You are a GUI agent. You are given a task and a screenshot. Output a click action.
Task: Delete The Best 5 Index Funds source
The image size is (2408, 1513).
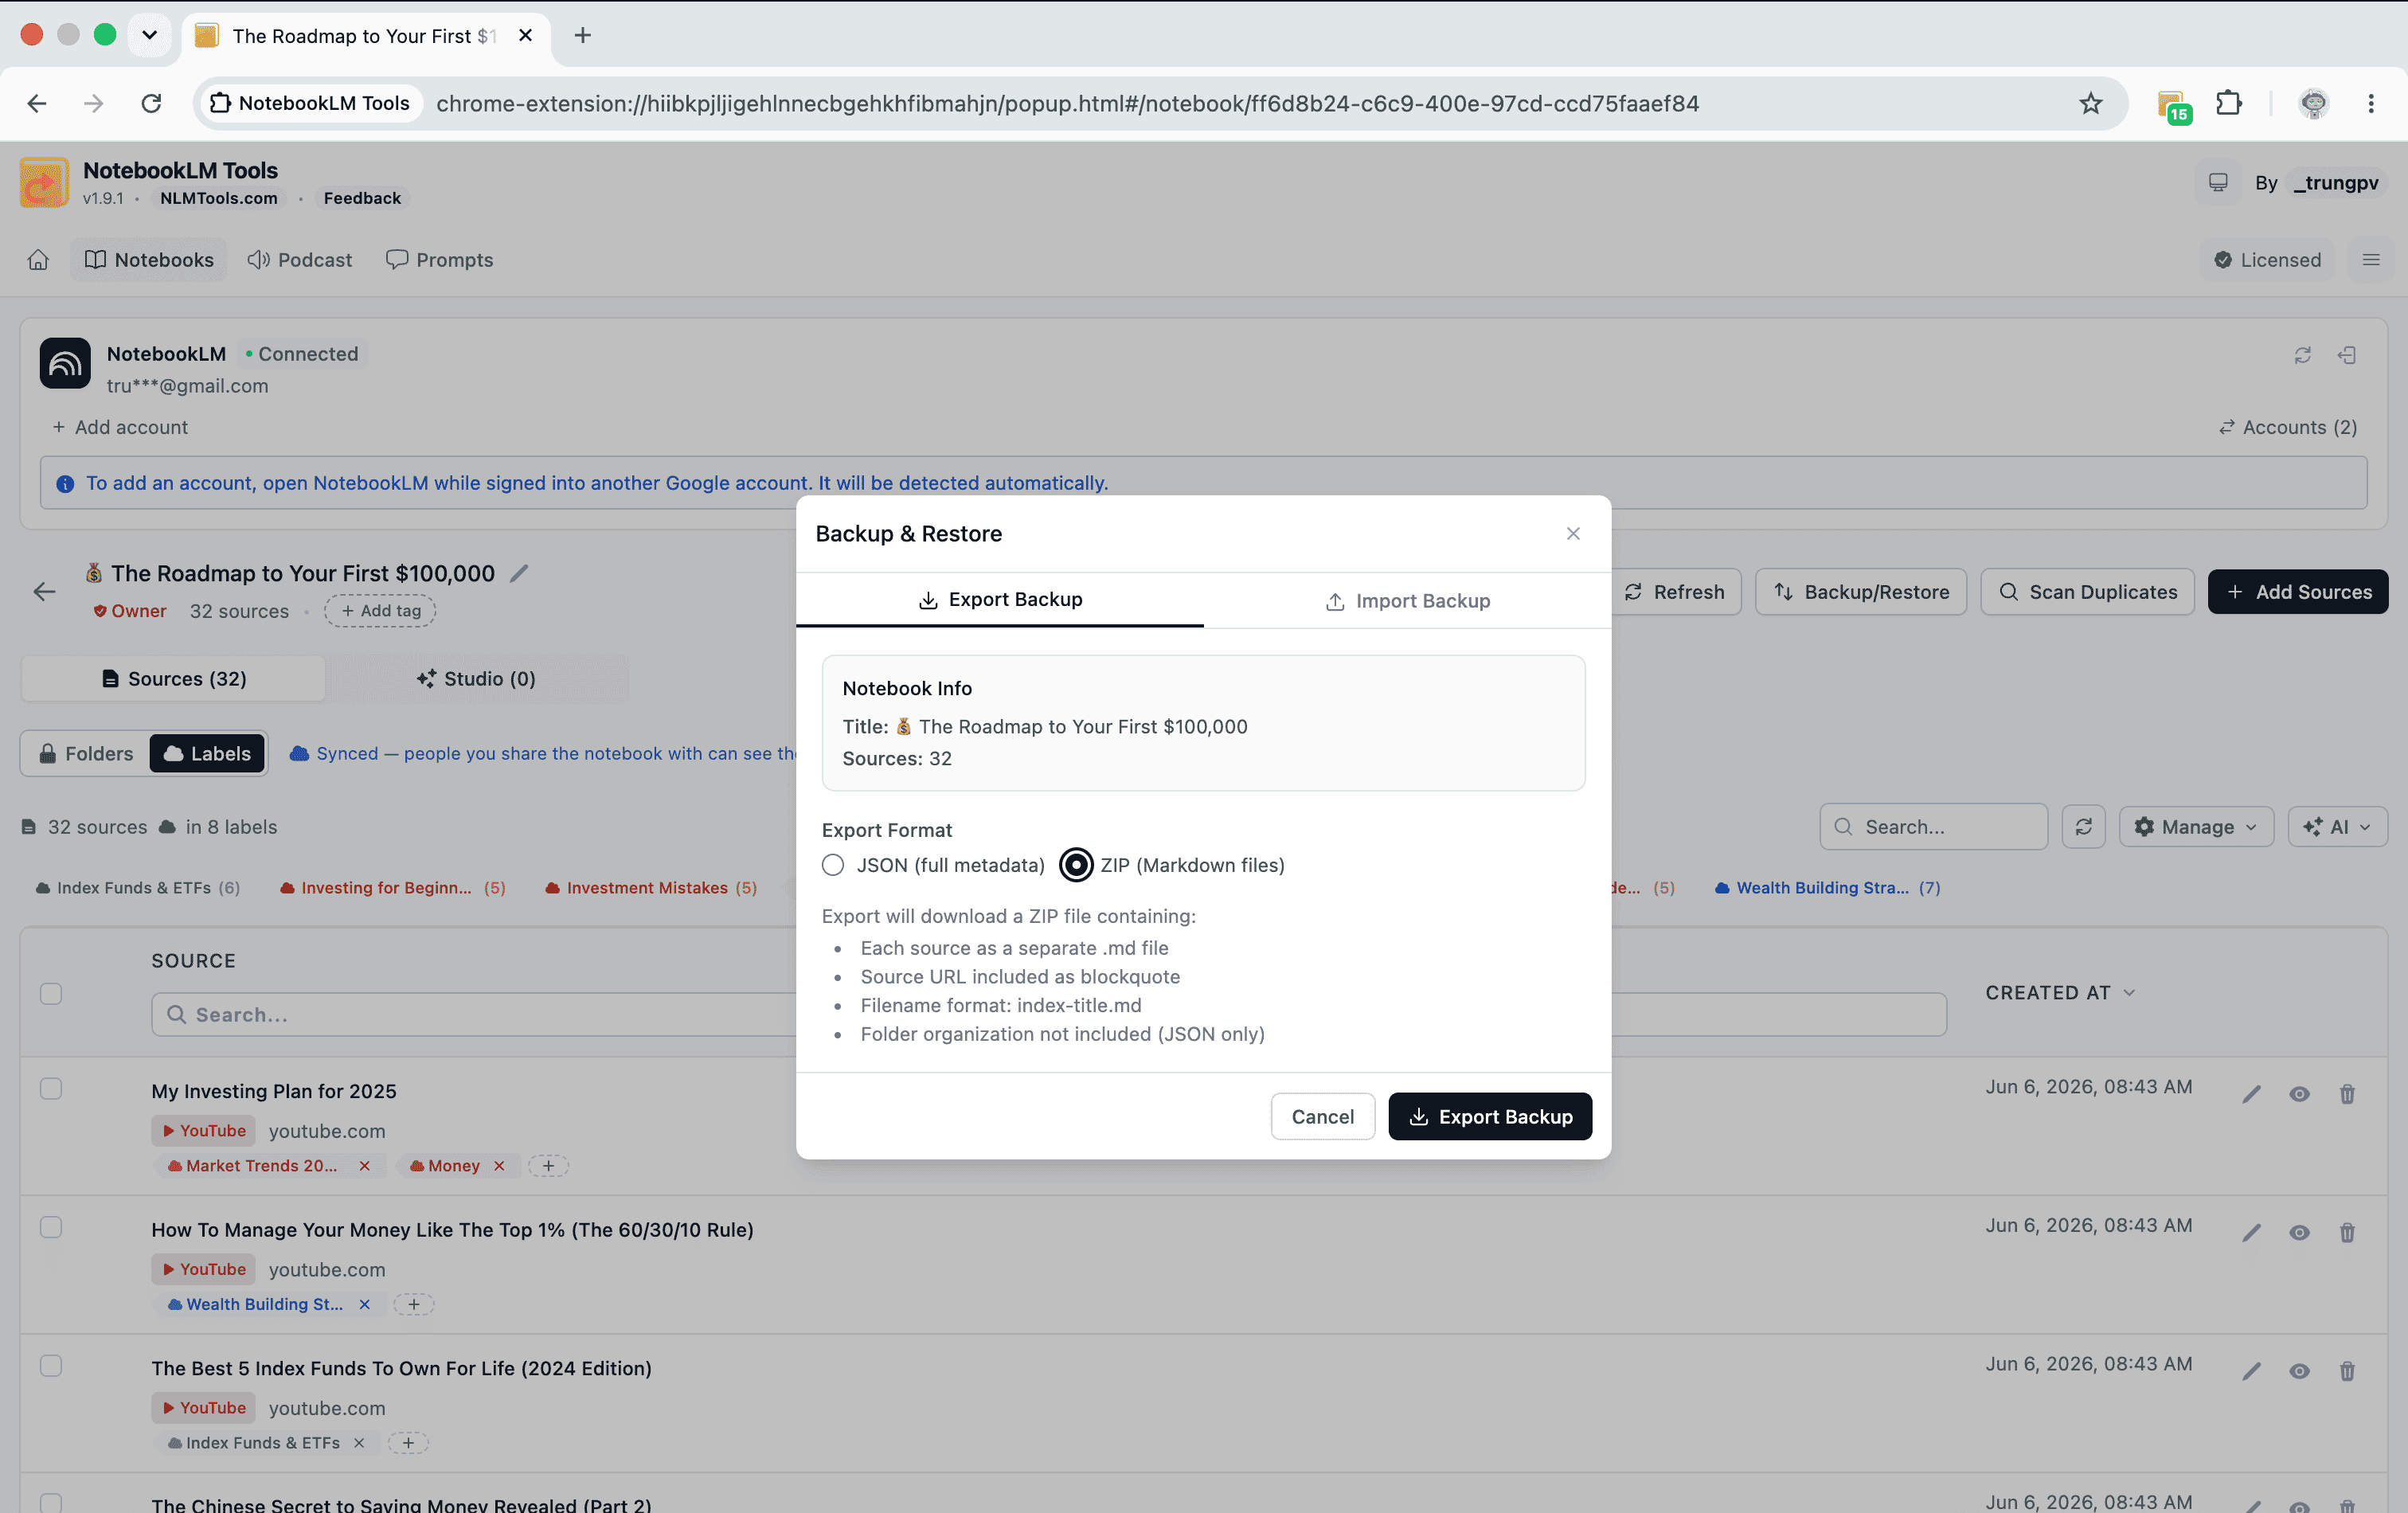tap(2347, 1371)
